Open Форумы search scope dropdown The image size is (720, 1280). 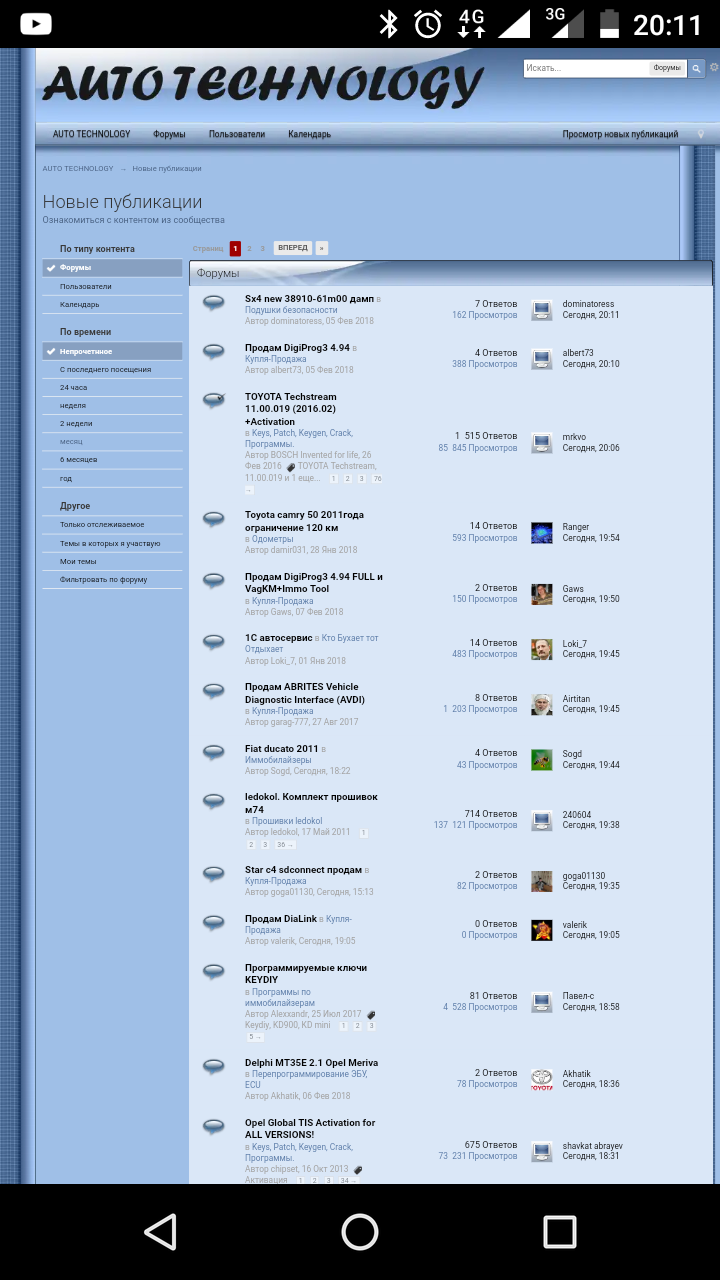pyautogui.click(x=667, y=68)
